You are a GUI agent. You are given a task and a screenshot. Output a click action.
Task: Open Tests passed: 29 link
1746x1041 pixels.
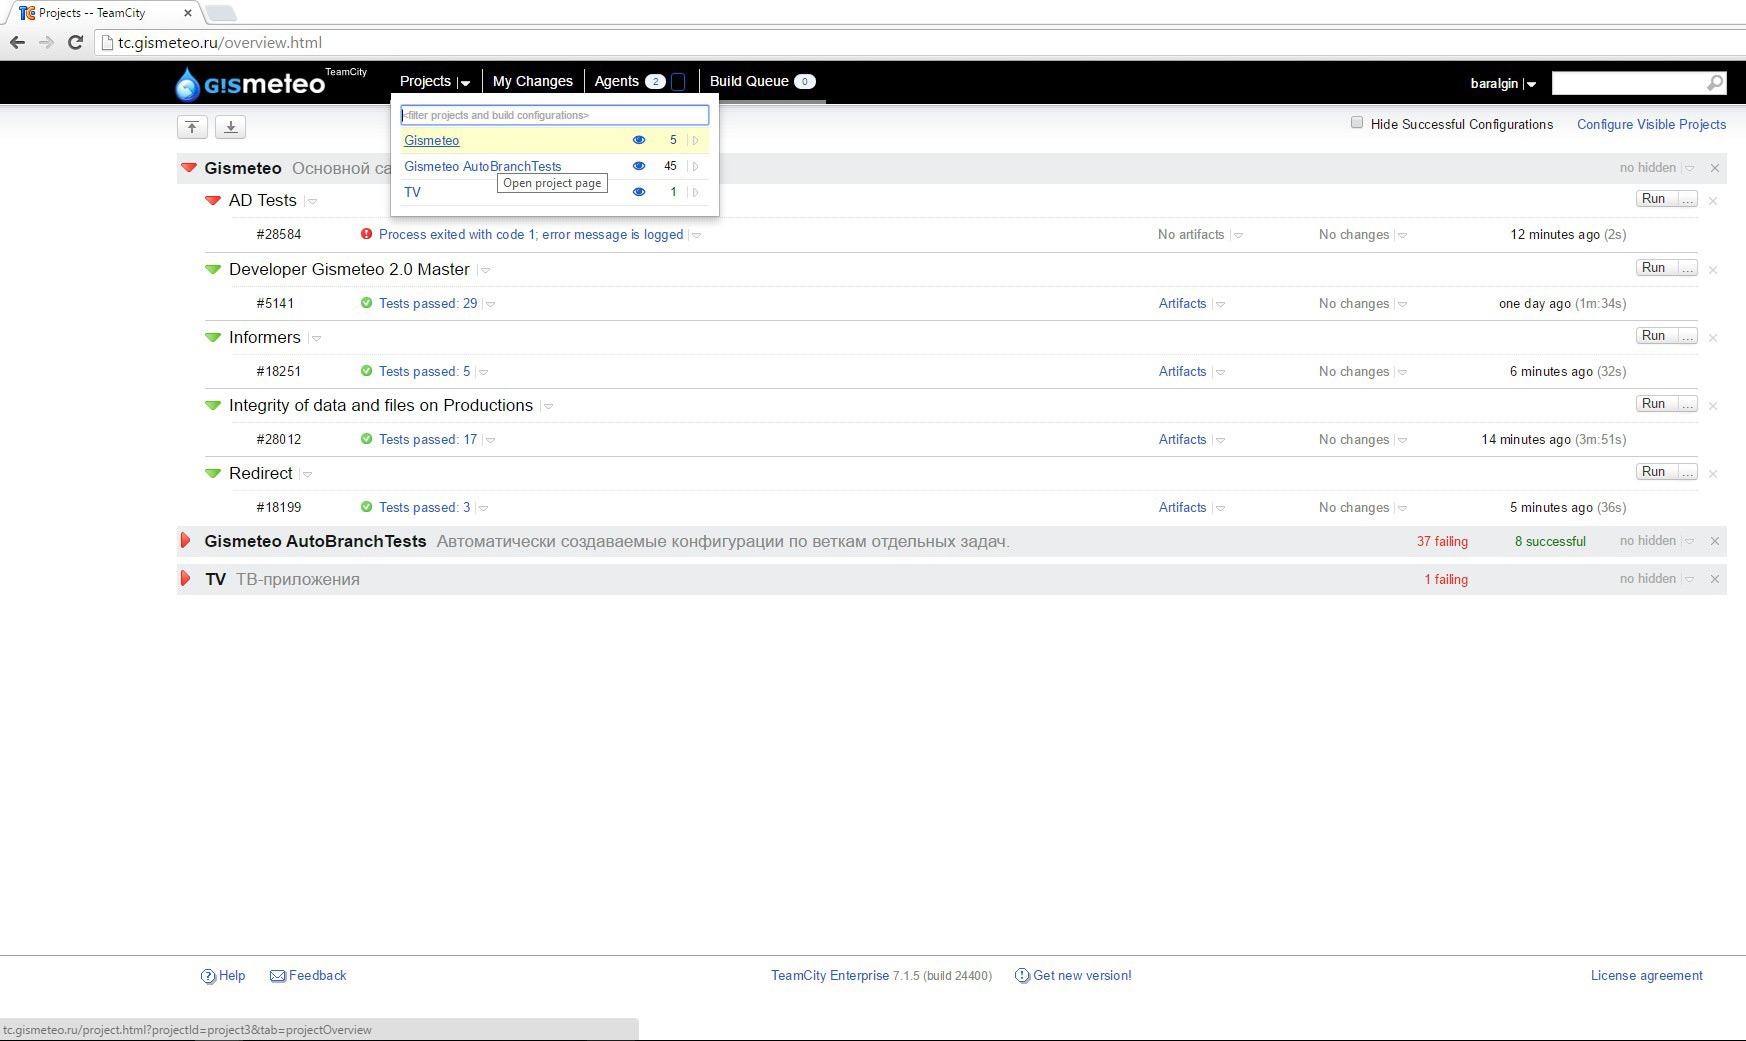tap(428, 303)
